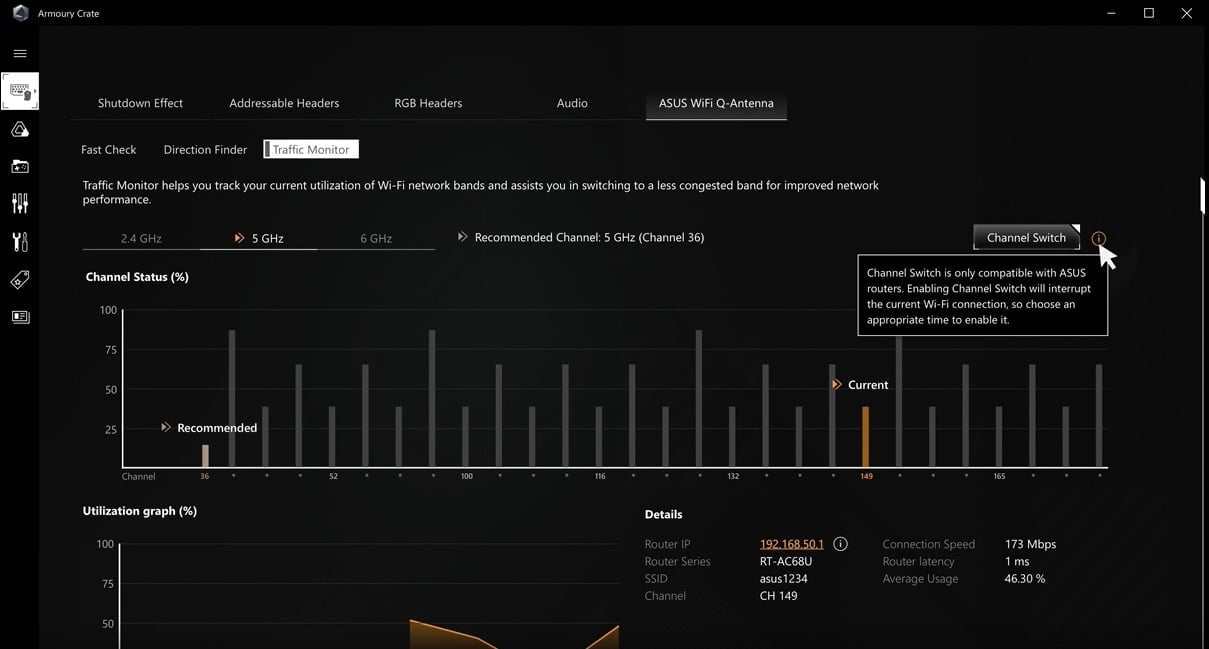Click the 'Connection Speed' label
1209x649 pixels.
pyautogui.click(x=929, y=544)
